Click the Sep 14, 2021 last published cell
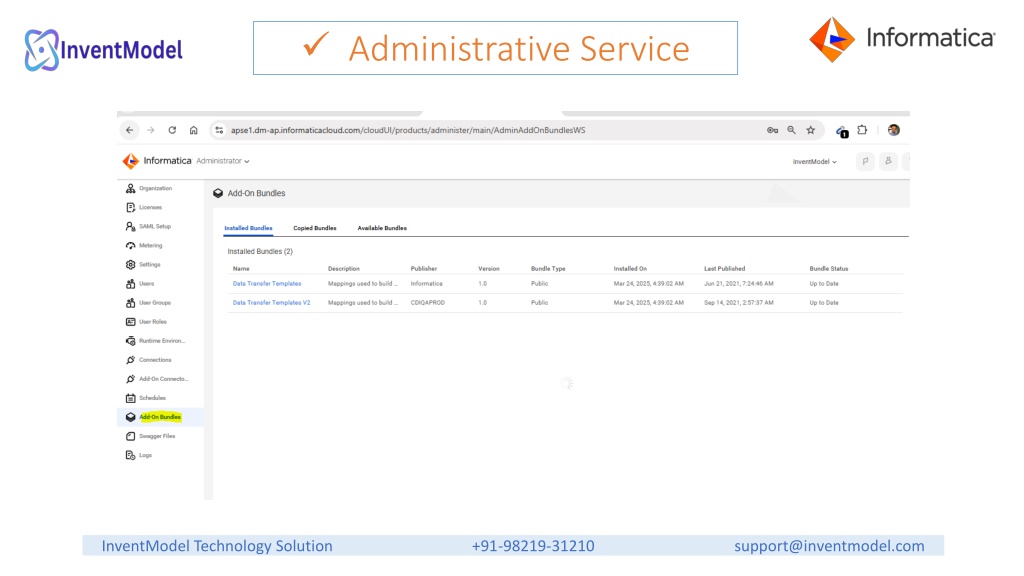 739,302
